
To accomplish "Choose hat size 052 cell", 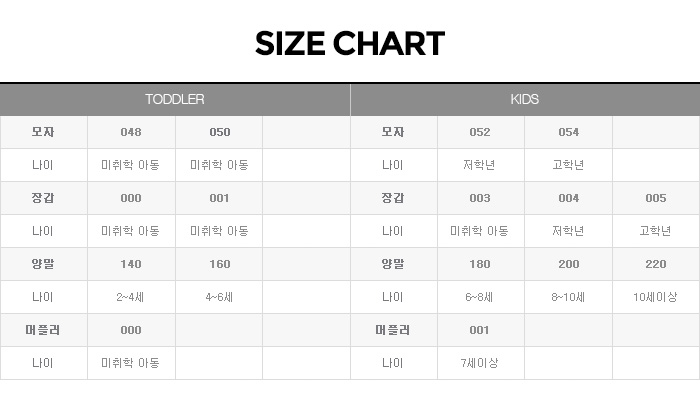I will coord(480,132).
